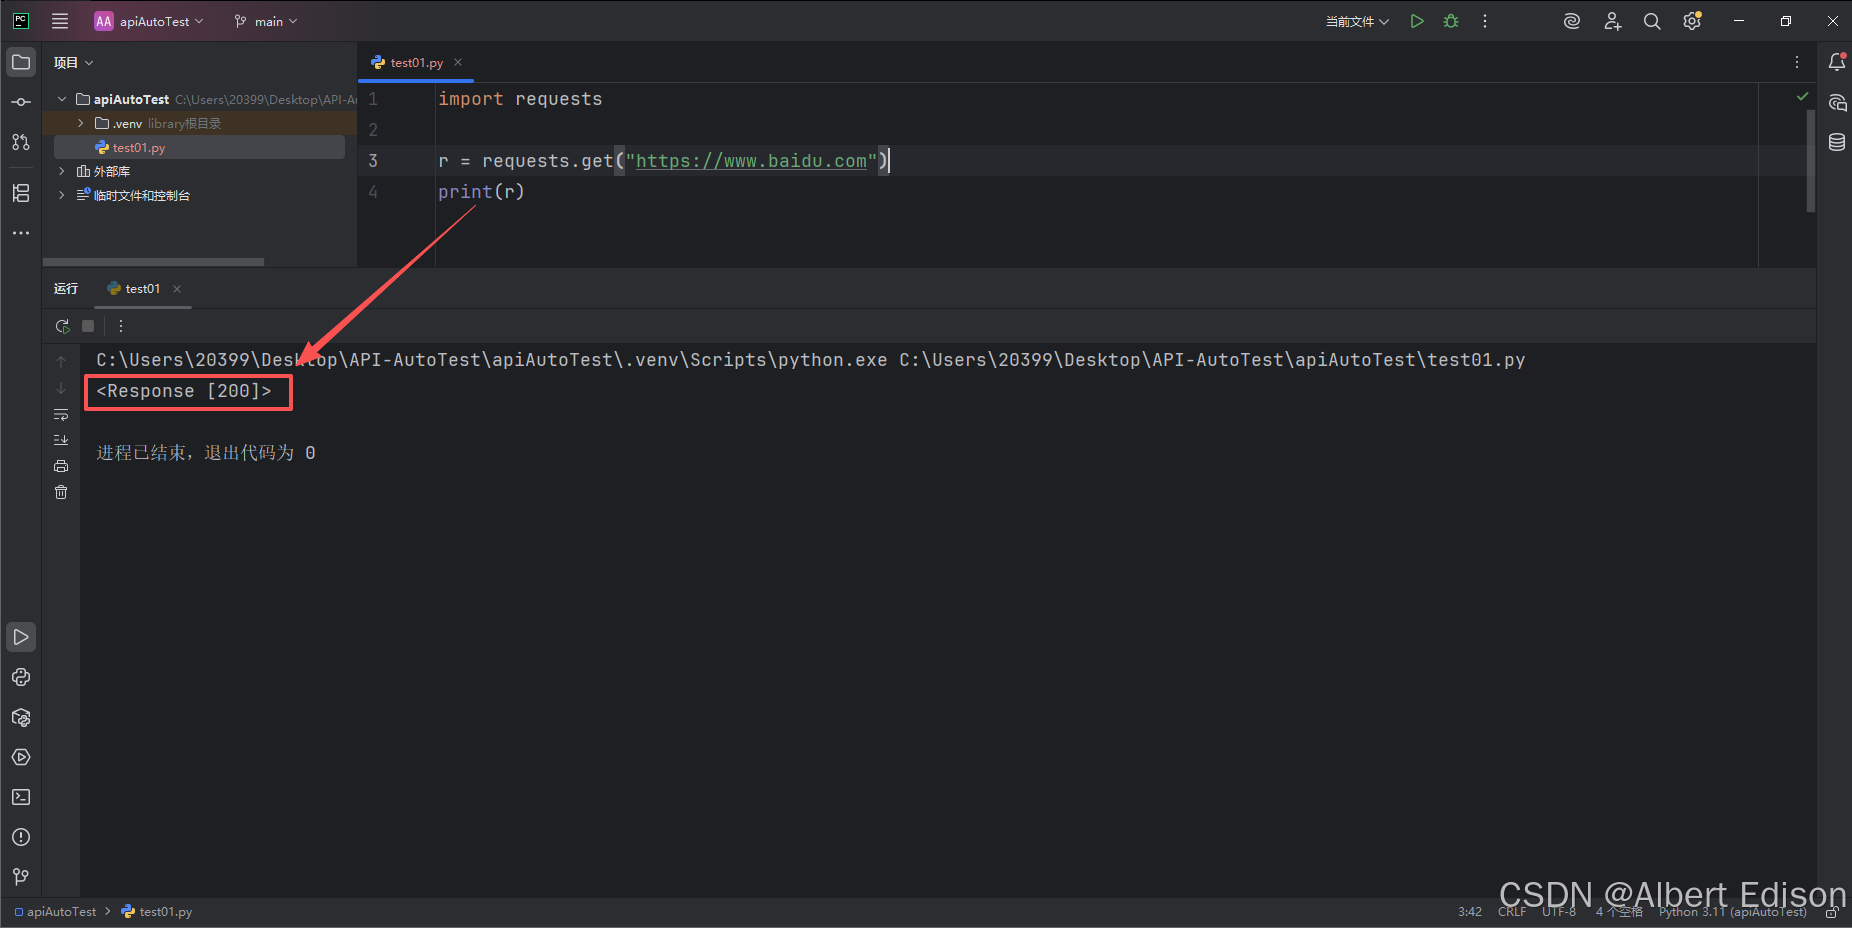Open the current file run configuration dropdown
Screen dimensions: 1852x928
(1357, 21)
